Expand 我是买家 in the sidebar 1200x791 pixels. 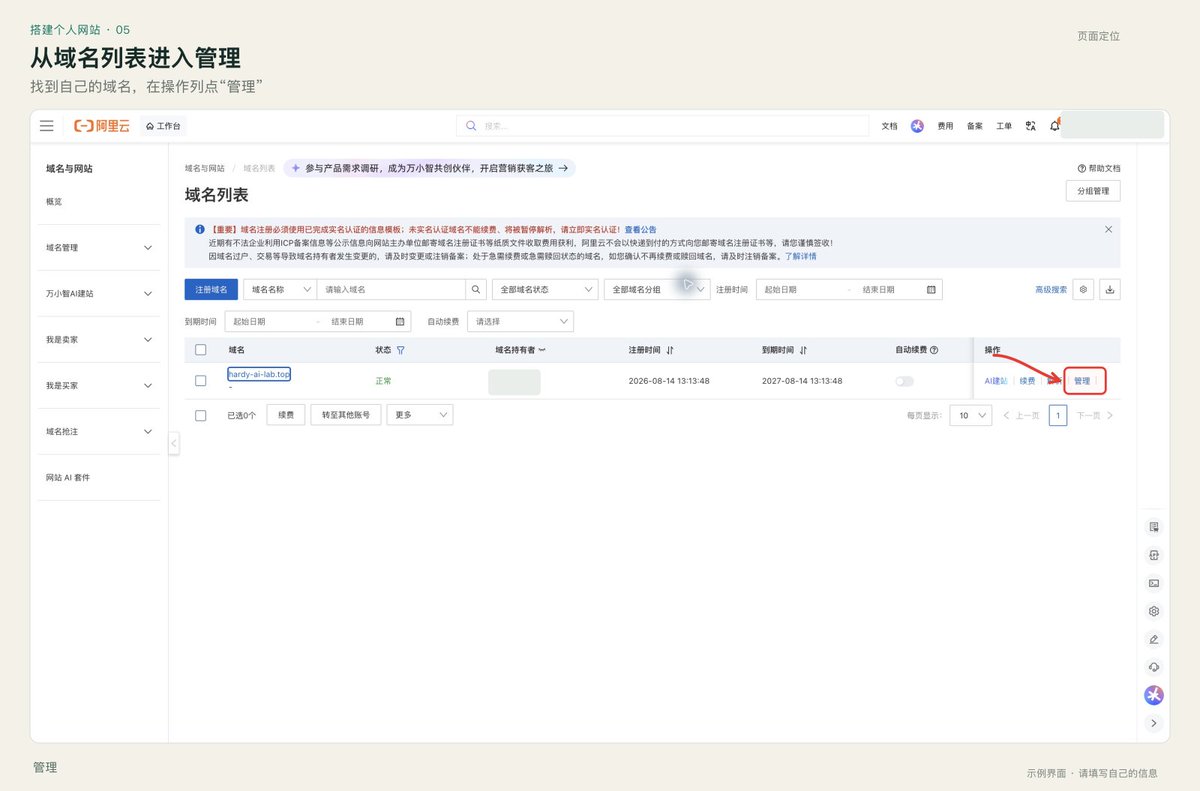pyautogui.click(x=98, y=386)
